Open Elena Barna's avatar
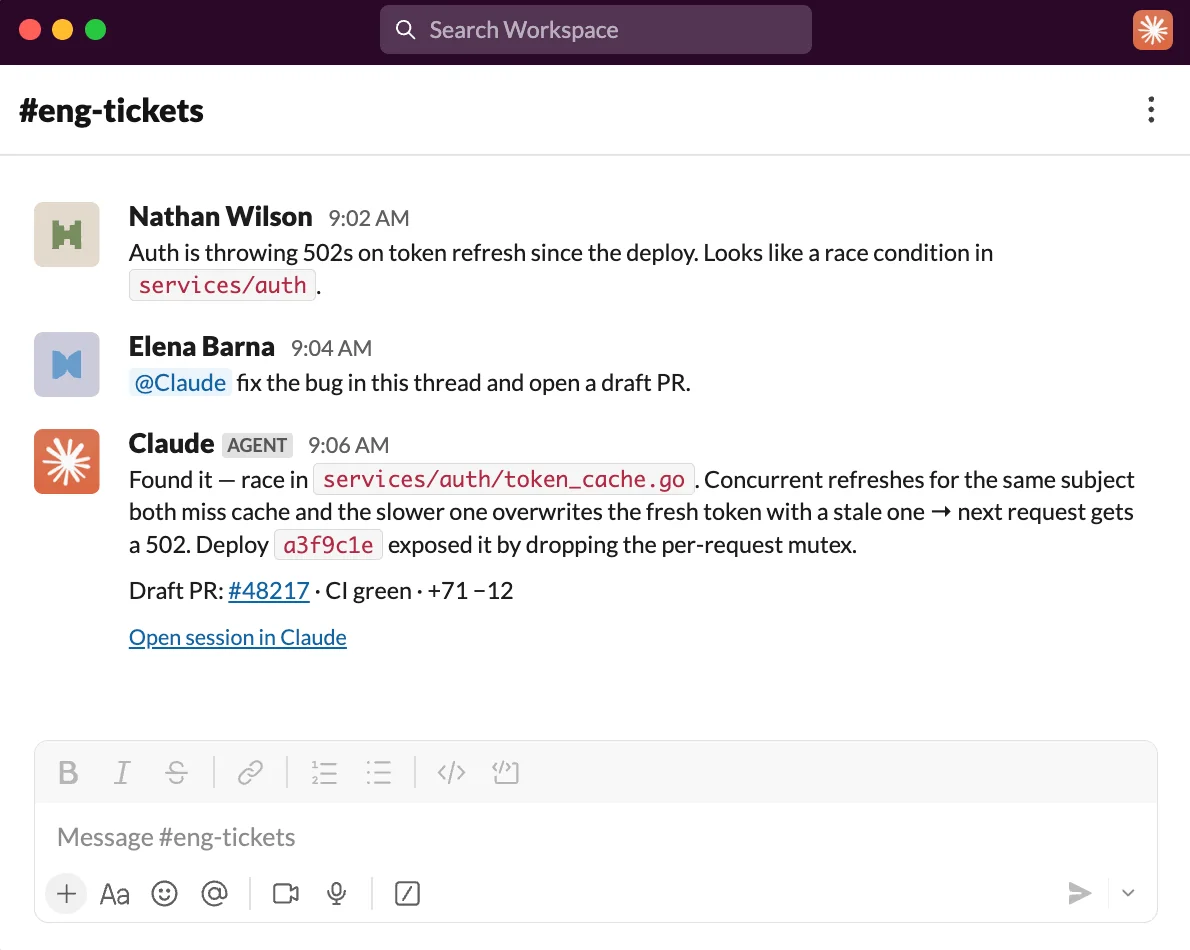1190x950 pixels. (67, 364)
